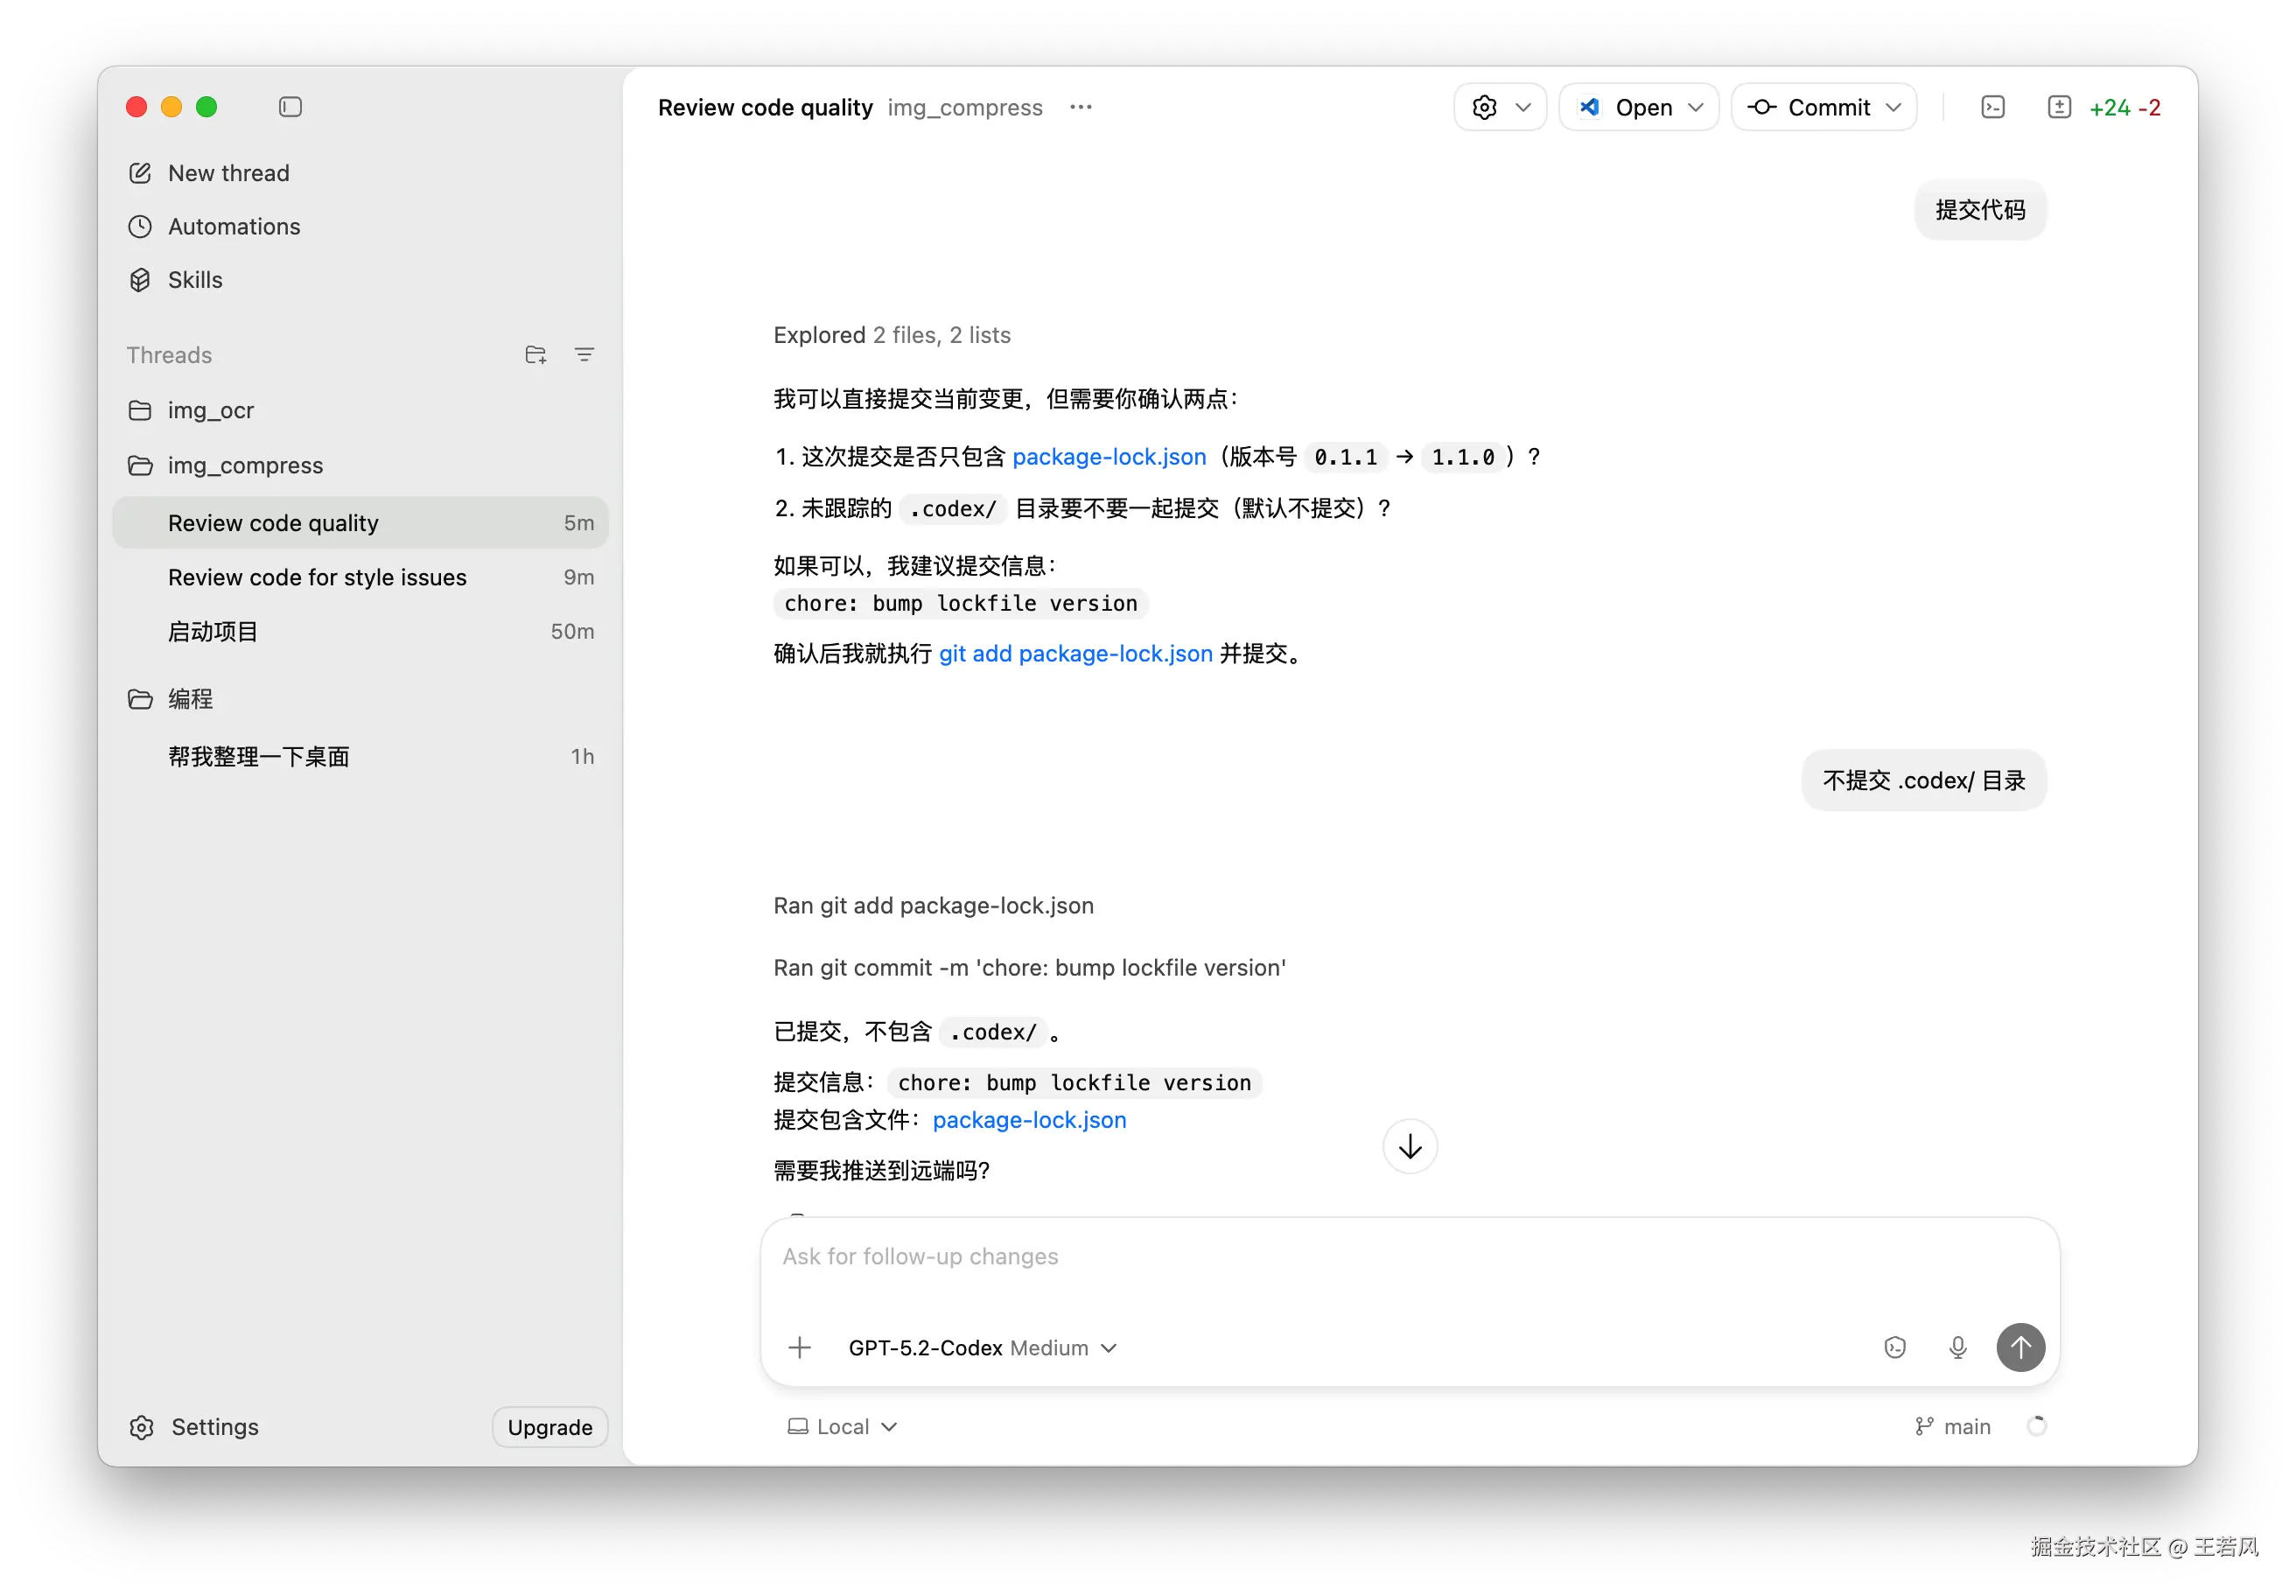Toggle the diff view +24 -2 icon
The image size is (2296, 1596).
pyautogui.click(x=2059, y=107)
